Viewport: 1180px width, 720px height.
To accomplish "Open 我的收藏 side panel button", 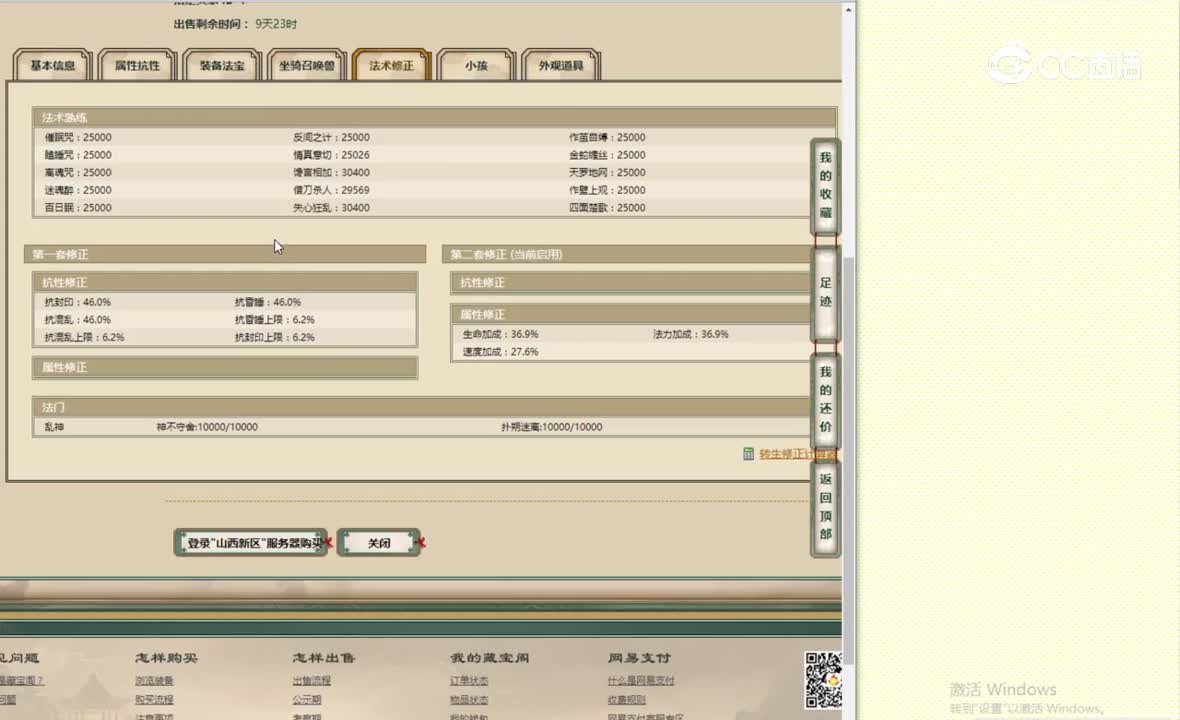I will pos(826,185).
